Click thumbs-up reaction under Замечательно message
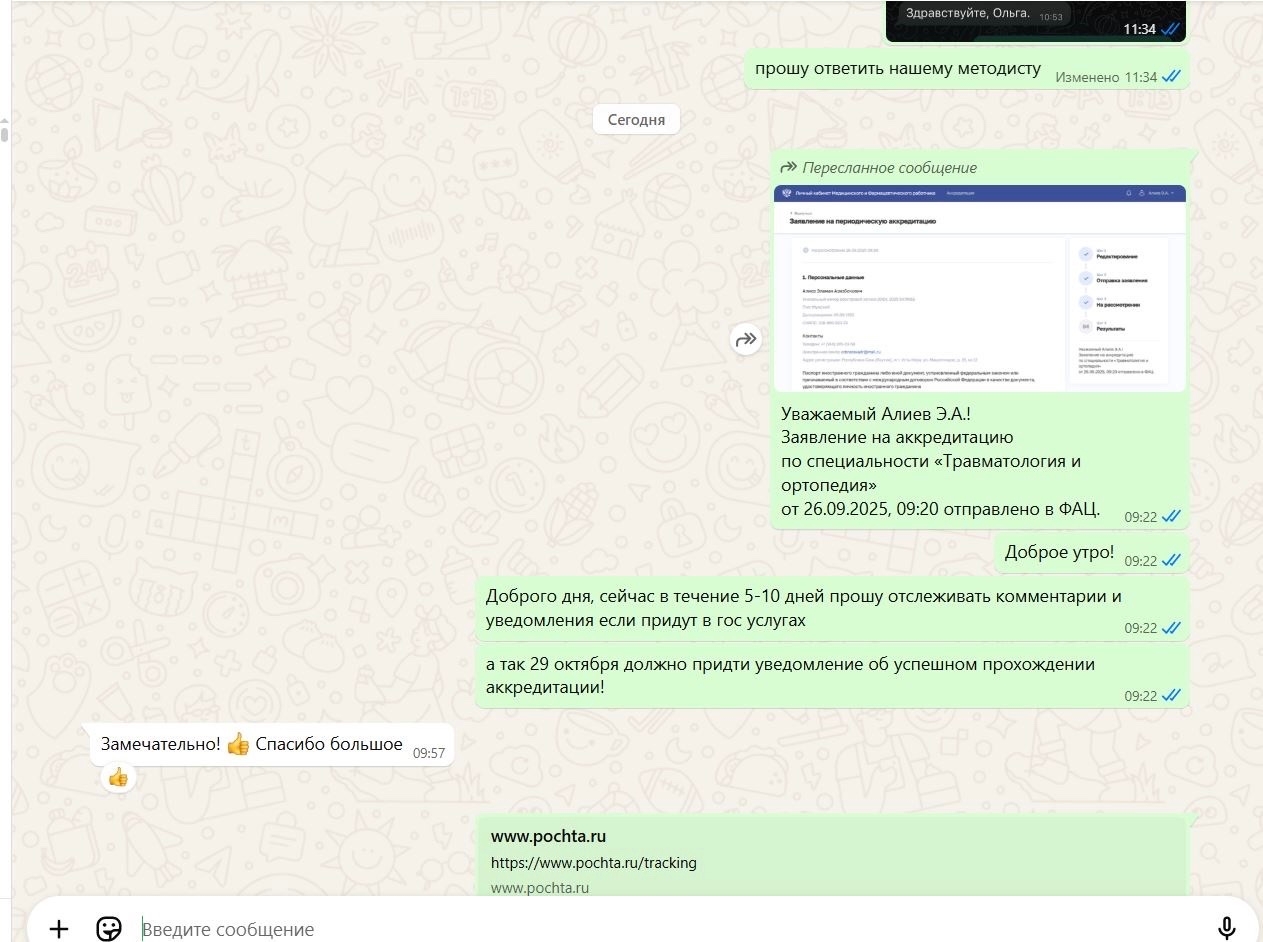The image size is (1263, 942). coord(118,777)
